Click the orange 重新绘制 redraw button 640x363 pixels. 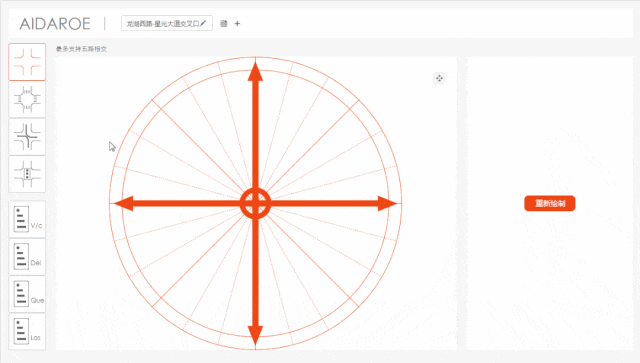(x=549, y=203)
